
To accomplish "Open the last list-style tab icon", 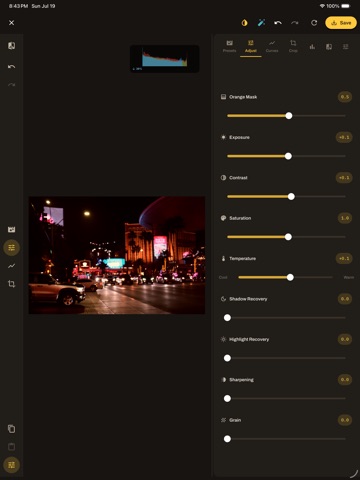I will point(346,47).
